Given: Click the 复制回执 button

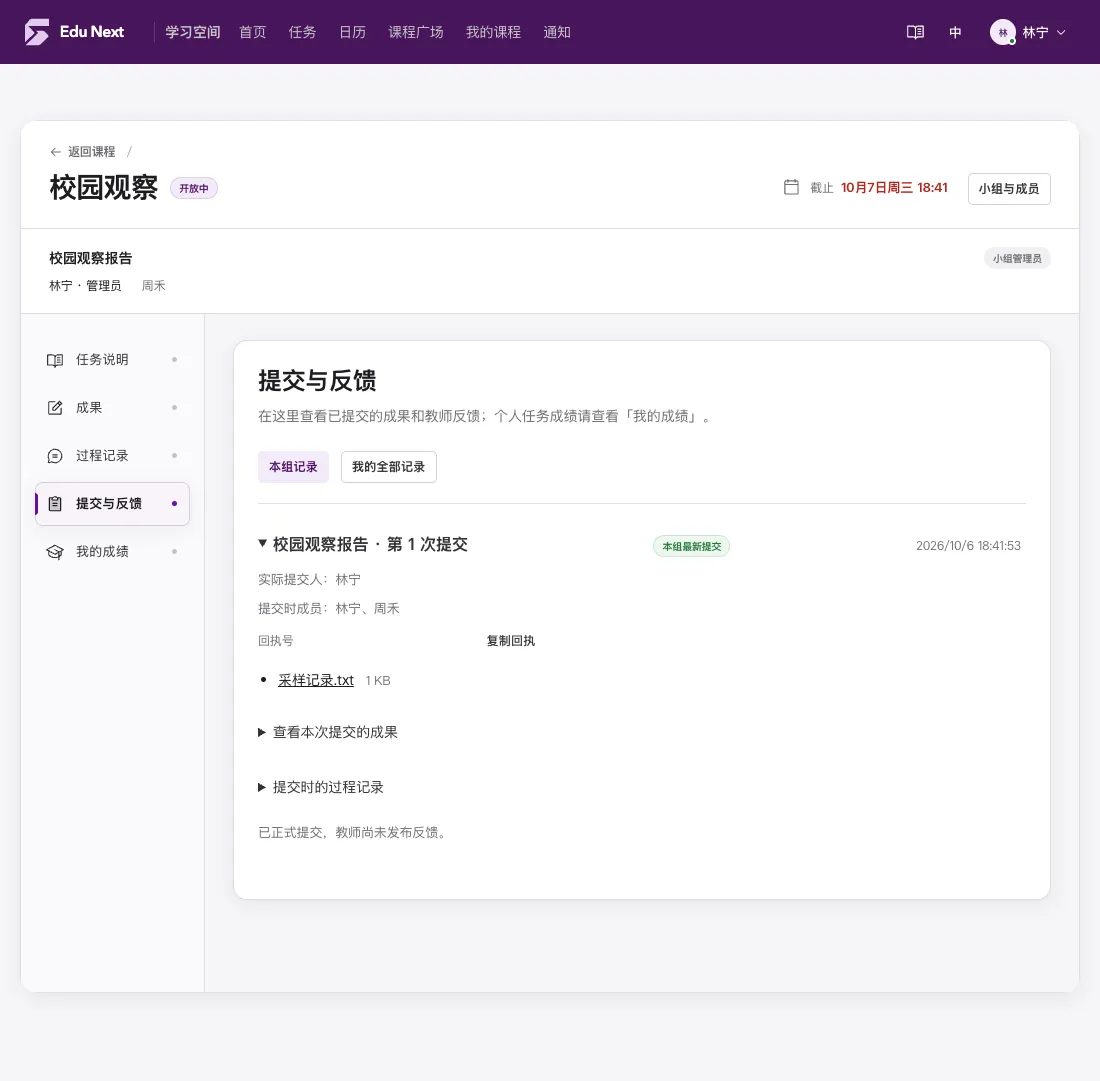Looking at the screenshot, I should tap(511, 640).
